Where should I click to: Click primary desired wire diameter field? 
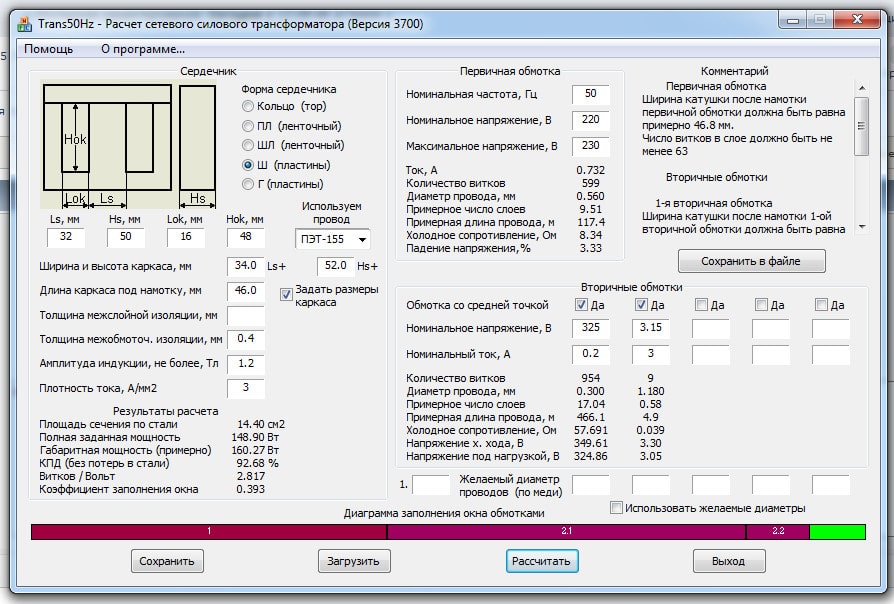coord(431,485)
